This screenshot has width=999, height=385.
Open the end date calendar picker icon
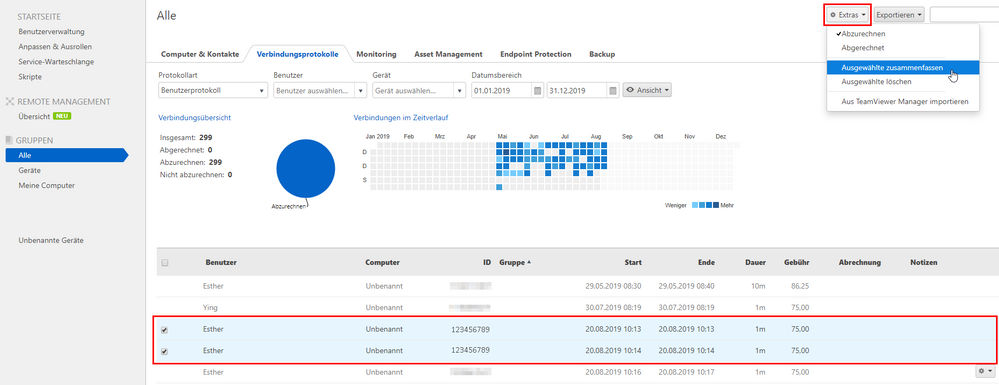612,91
